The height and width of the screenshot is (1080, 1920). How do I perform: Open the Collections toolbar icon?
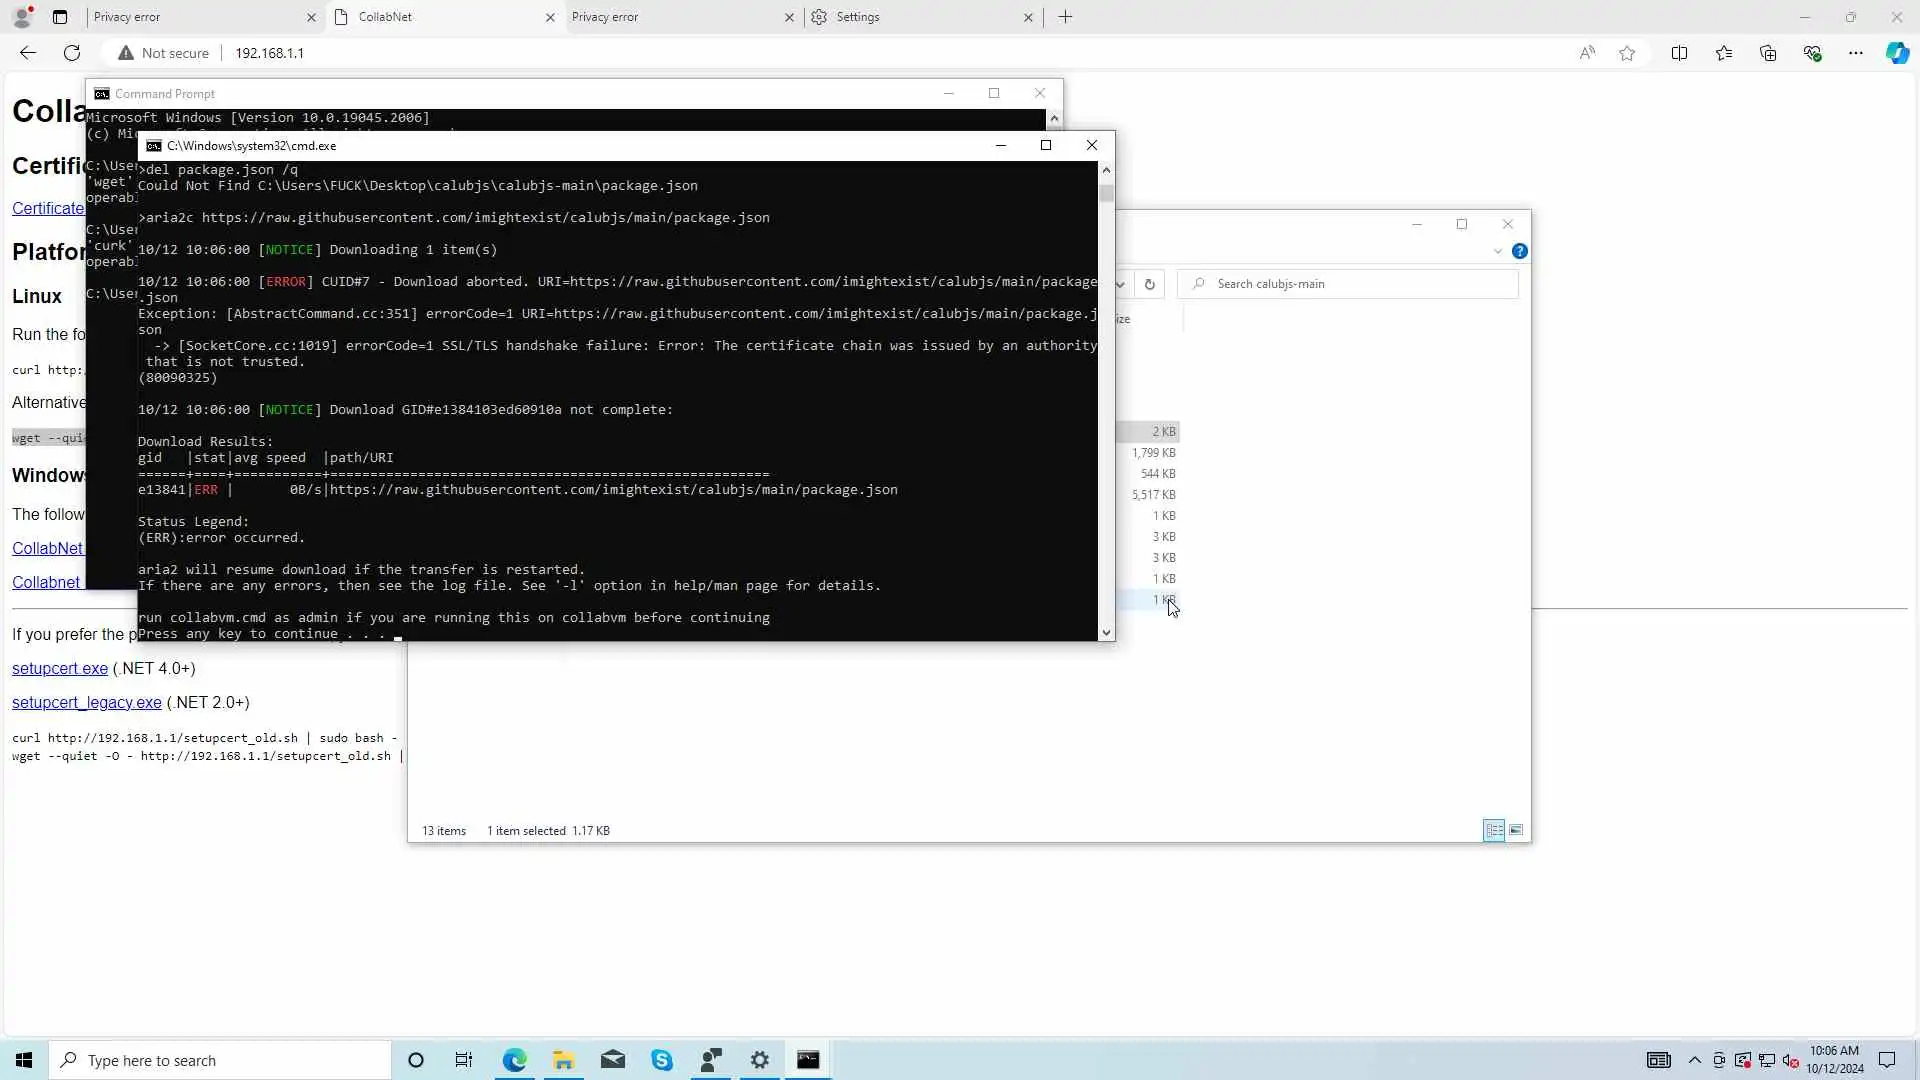tap(1768, 53)
